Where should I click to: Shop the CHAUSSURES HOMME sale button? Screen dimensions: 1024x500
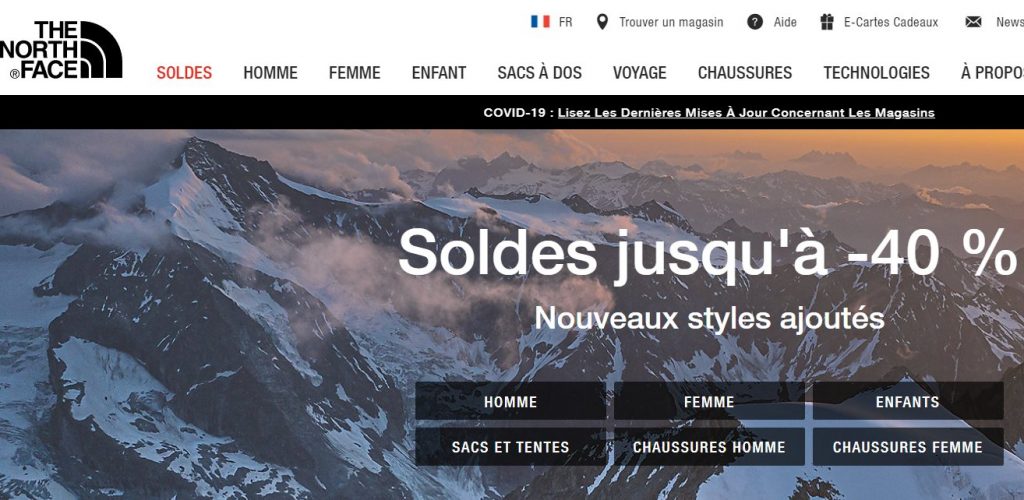(709, 447)
